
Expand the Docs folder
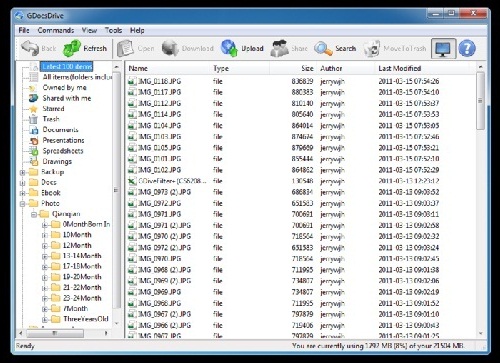[x=22, y=183]
